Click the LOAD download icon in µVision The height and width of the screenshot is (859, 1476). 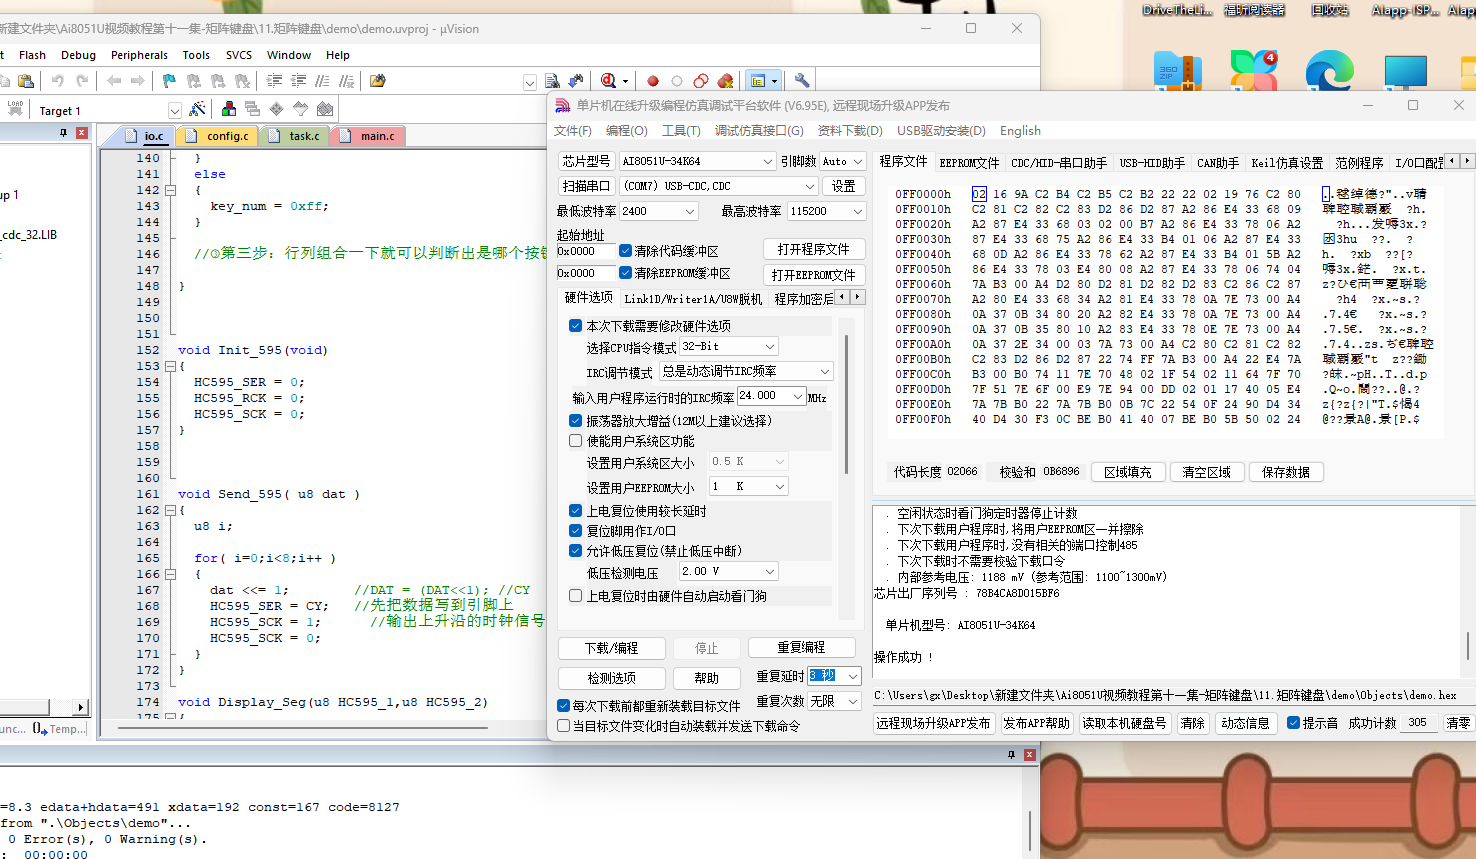pos(15,108)
